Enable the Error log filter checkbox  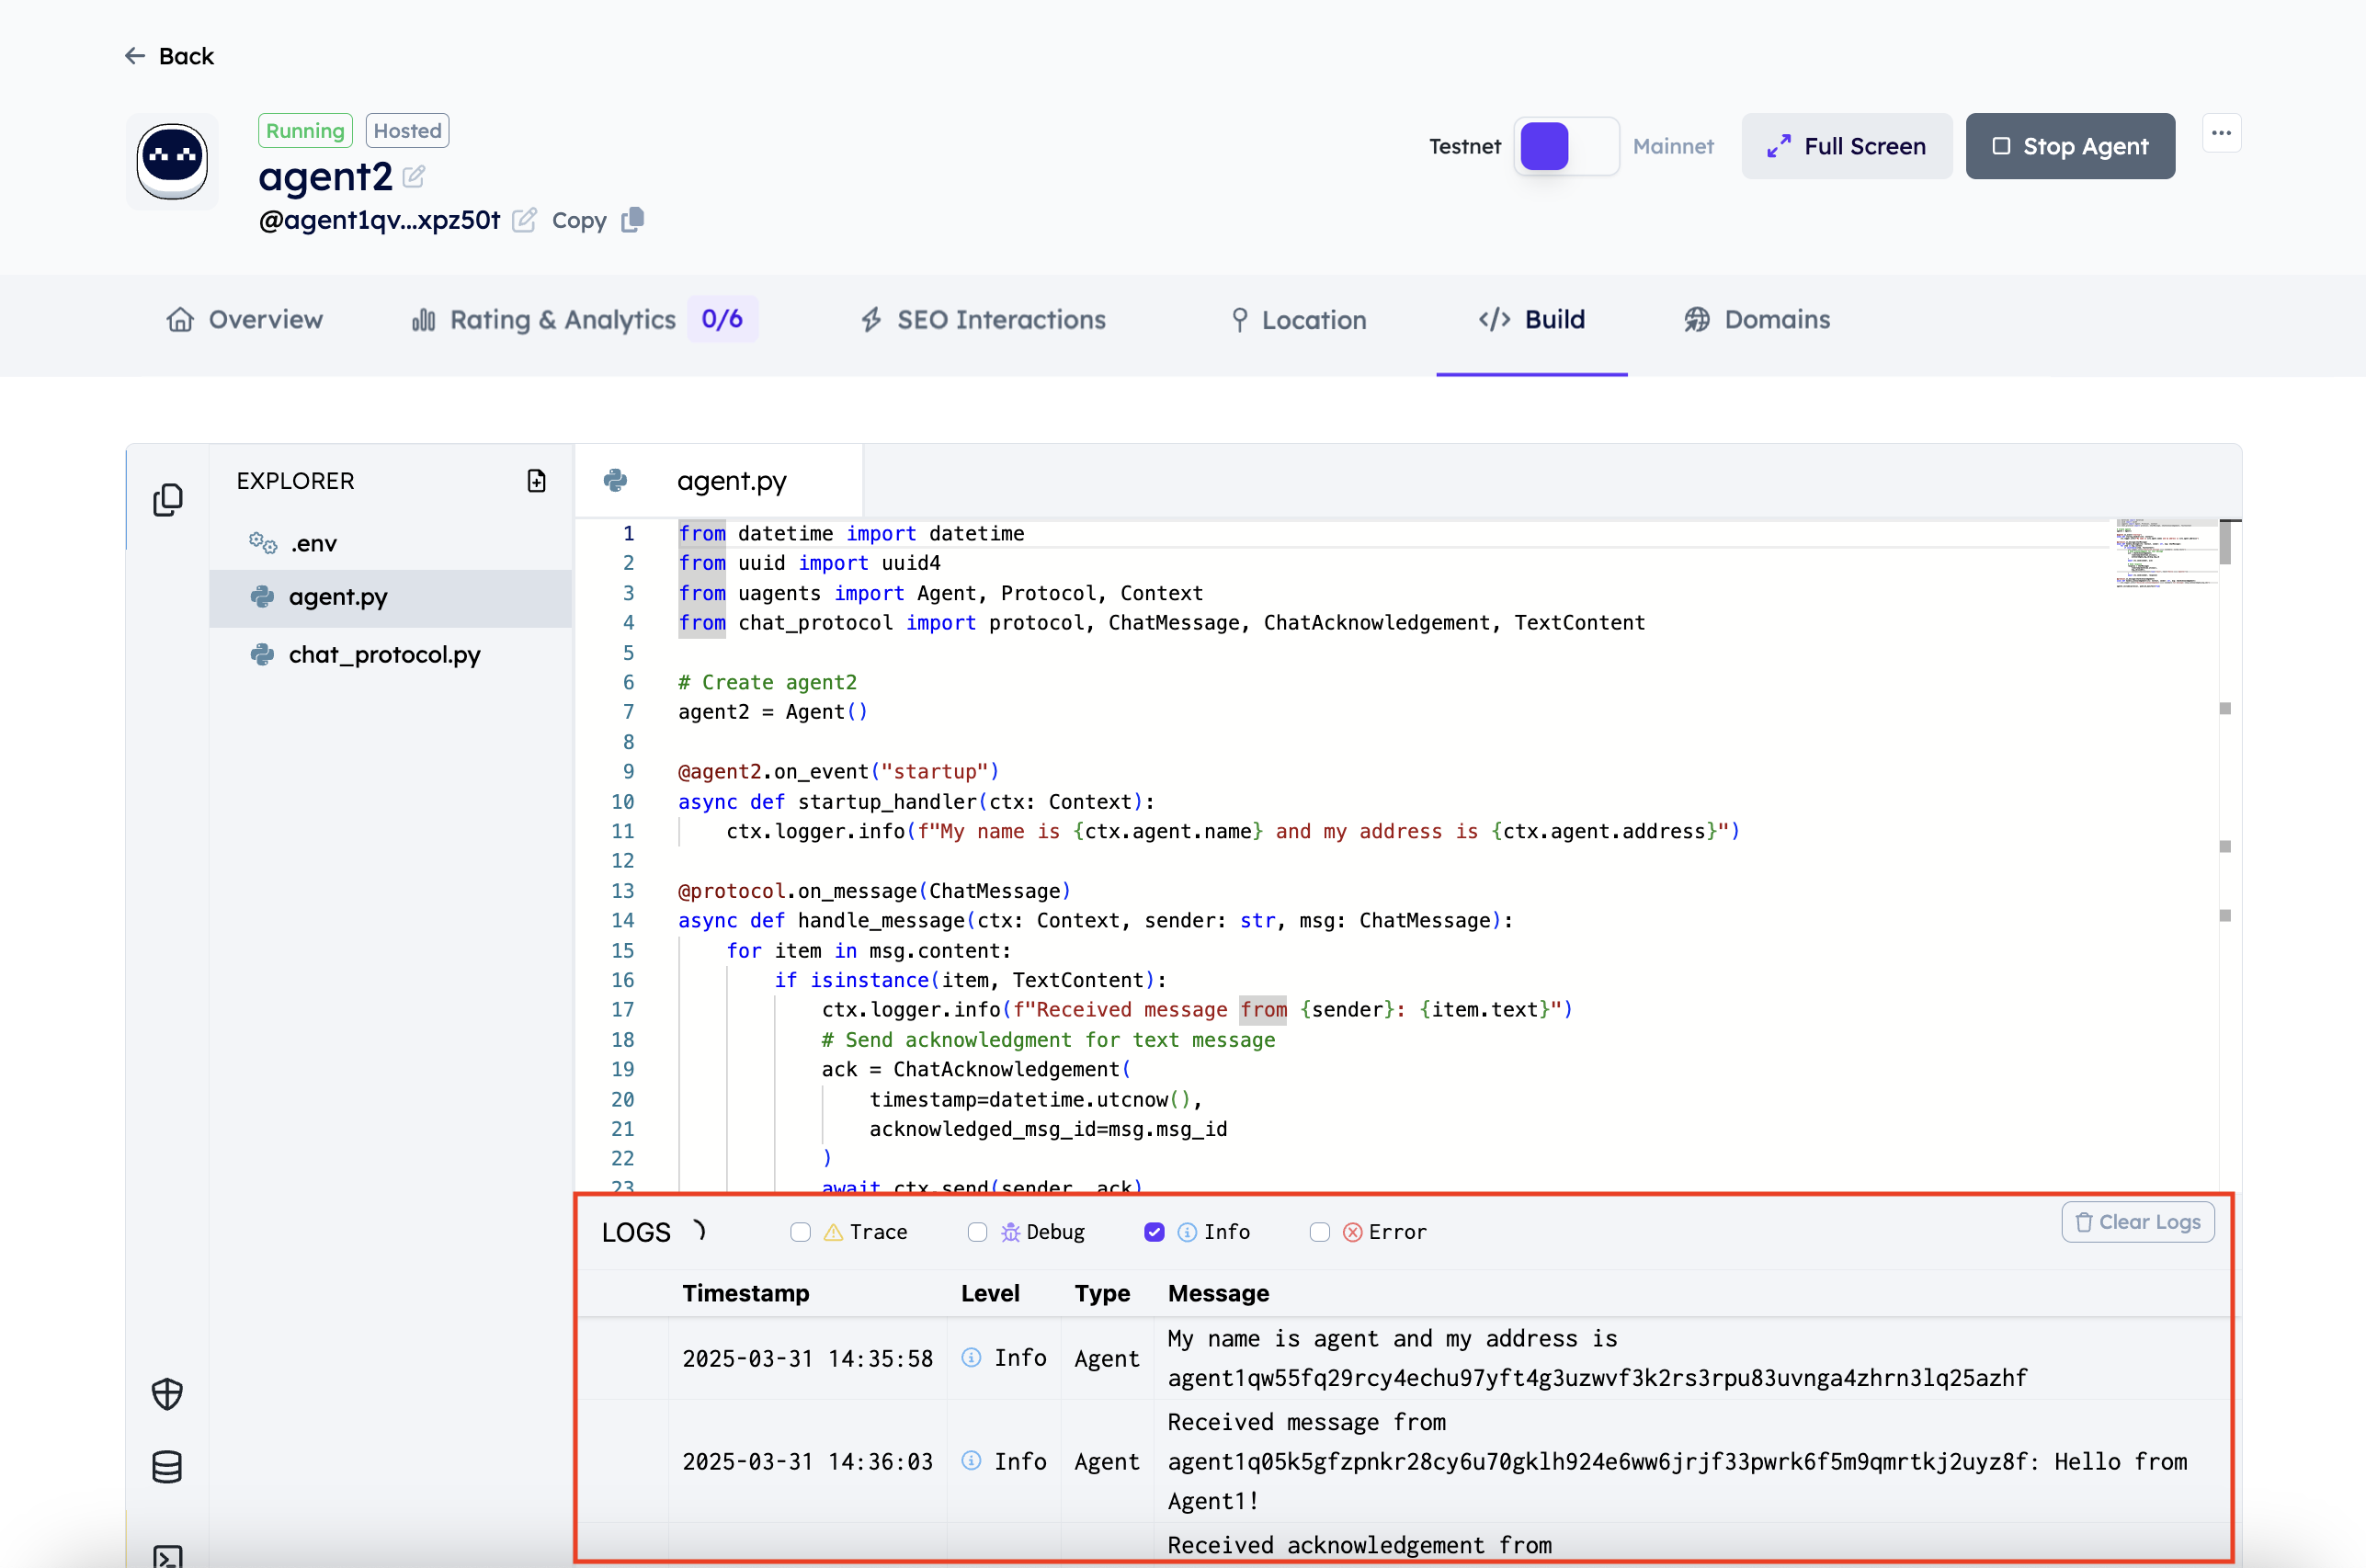(x=1319, y=1232)
